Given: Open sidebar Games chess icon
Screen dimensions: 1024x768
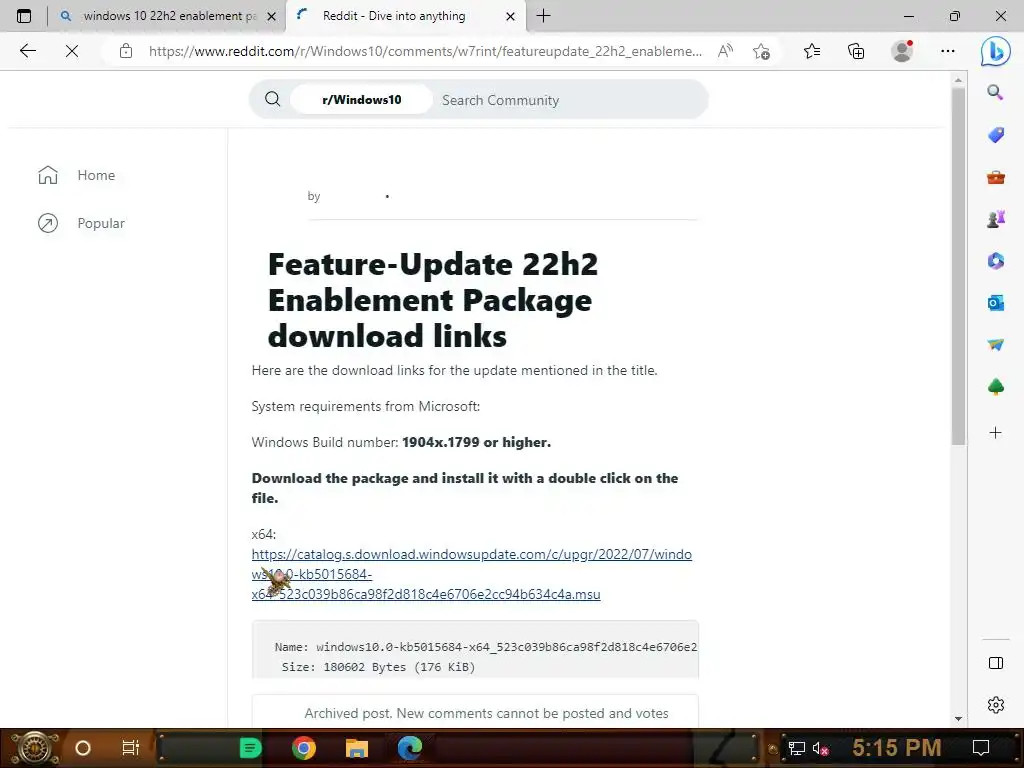Looking at the screenshot, I should click(995, 219).
